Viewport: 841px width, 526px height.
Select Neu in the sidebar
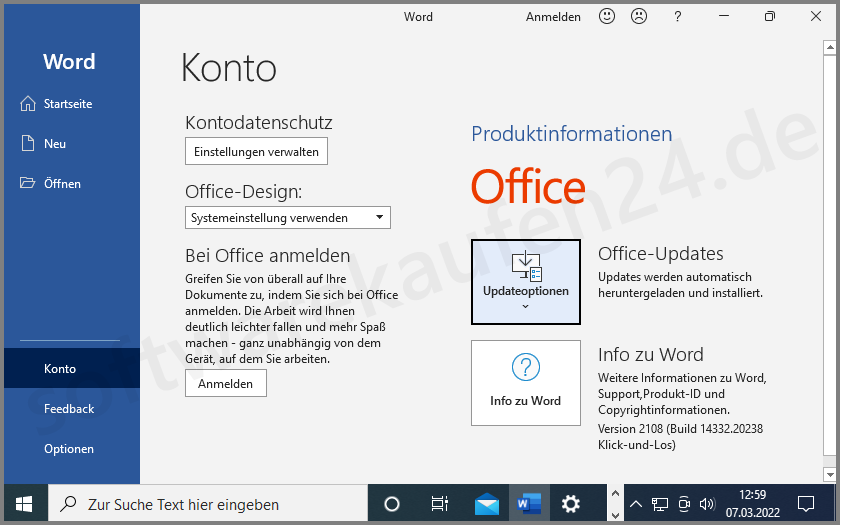pos(71,144)
